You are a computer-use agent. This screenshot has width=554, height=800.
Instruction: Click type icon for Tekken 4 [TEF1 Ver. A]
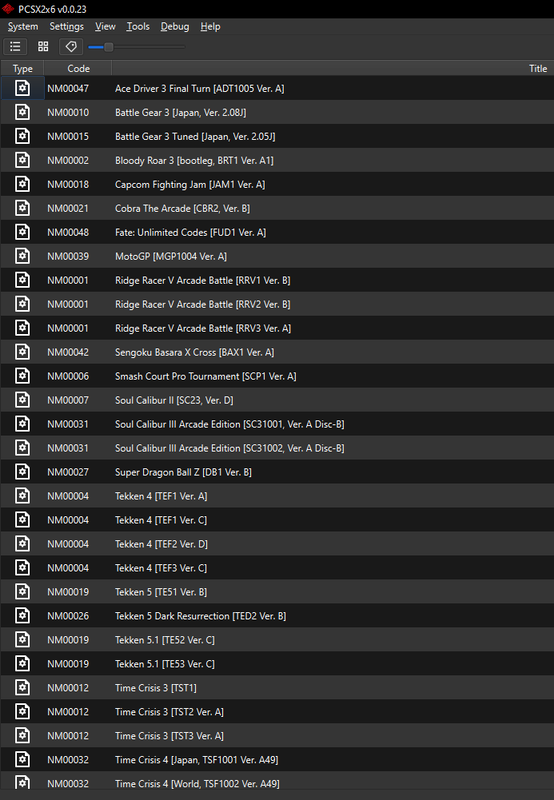pos(22,496)
